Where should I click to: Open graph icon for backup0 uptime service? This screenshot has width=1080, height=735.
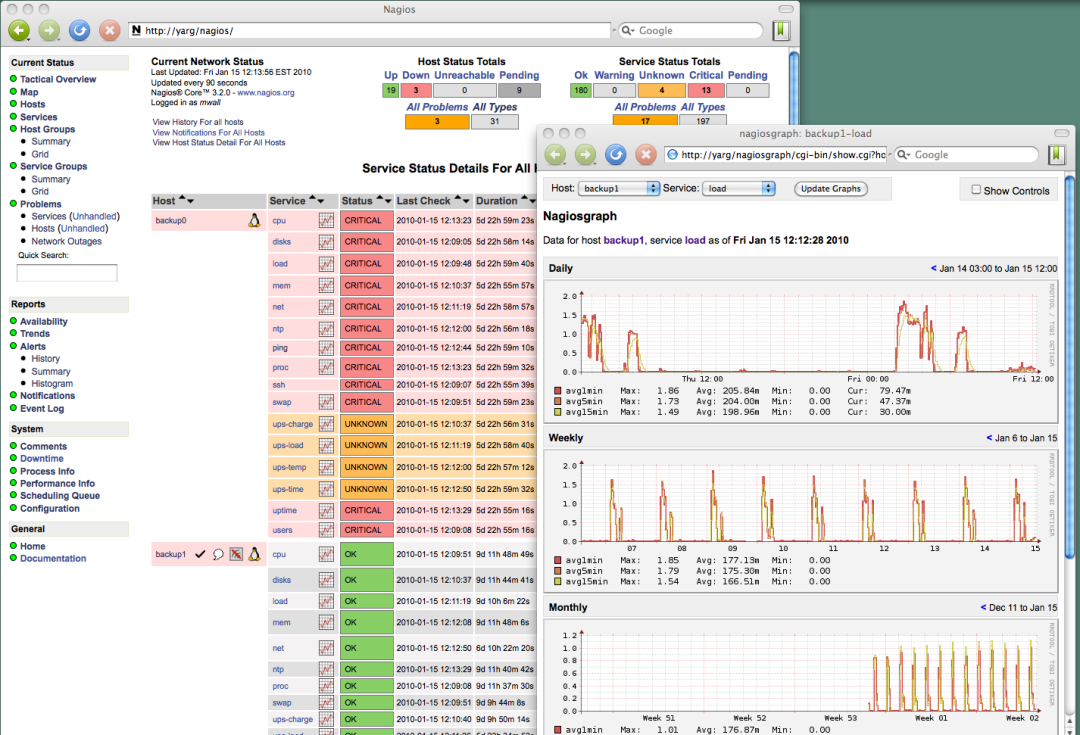click(x=326, y=510)
